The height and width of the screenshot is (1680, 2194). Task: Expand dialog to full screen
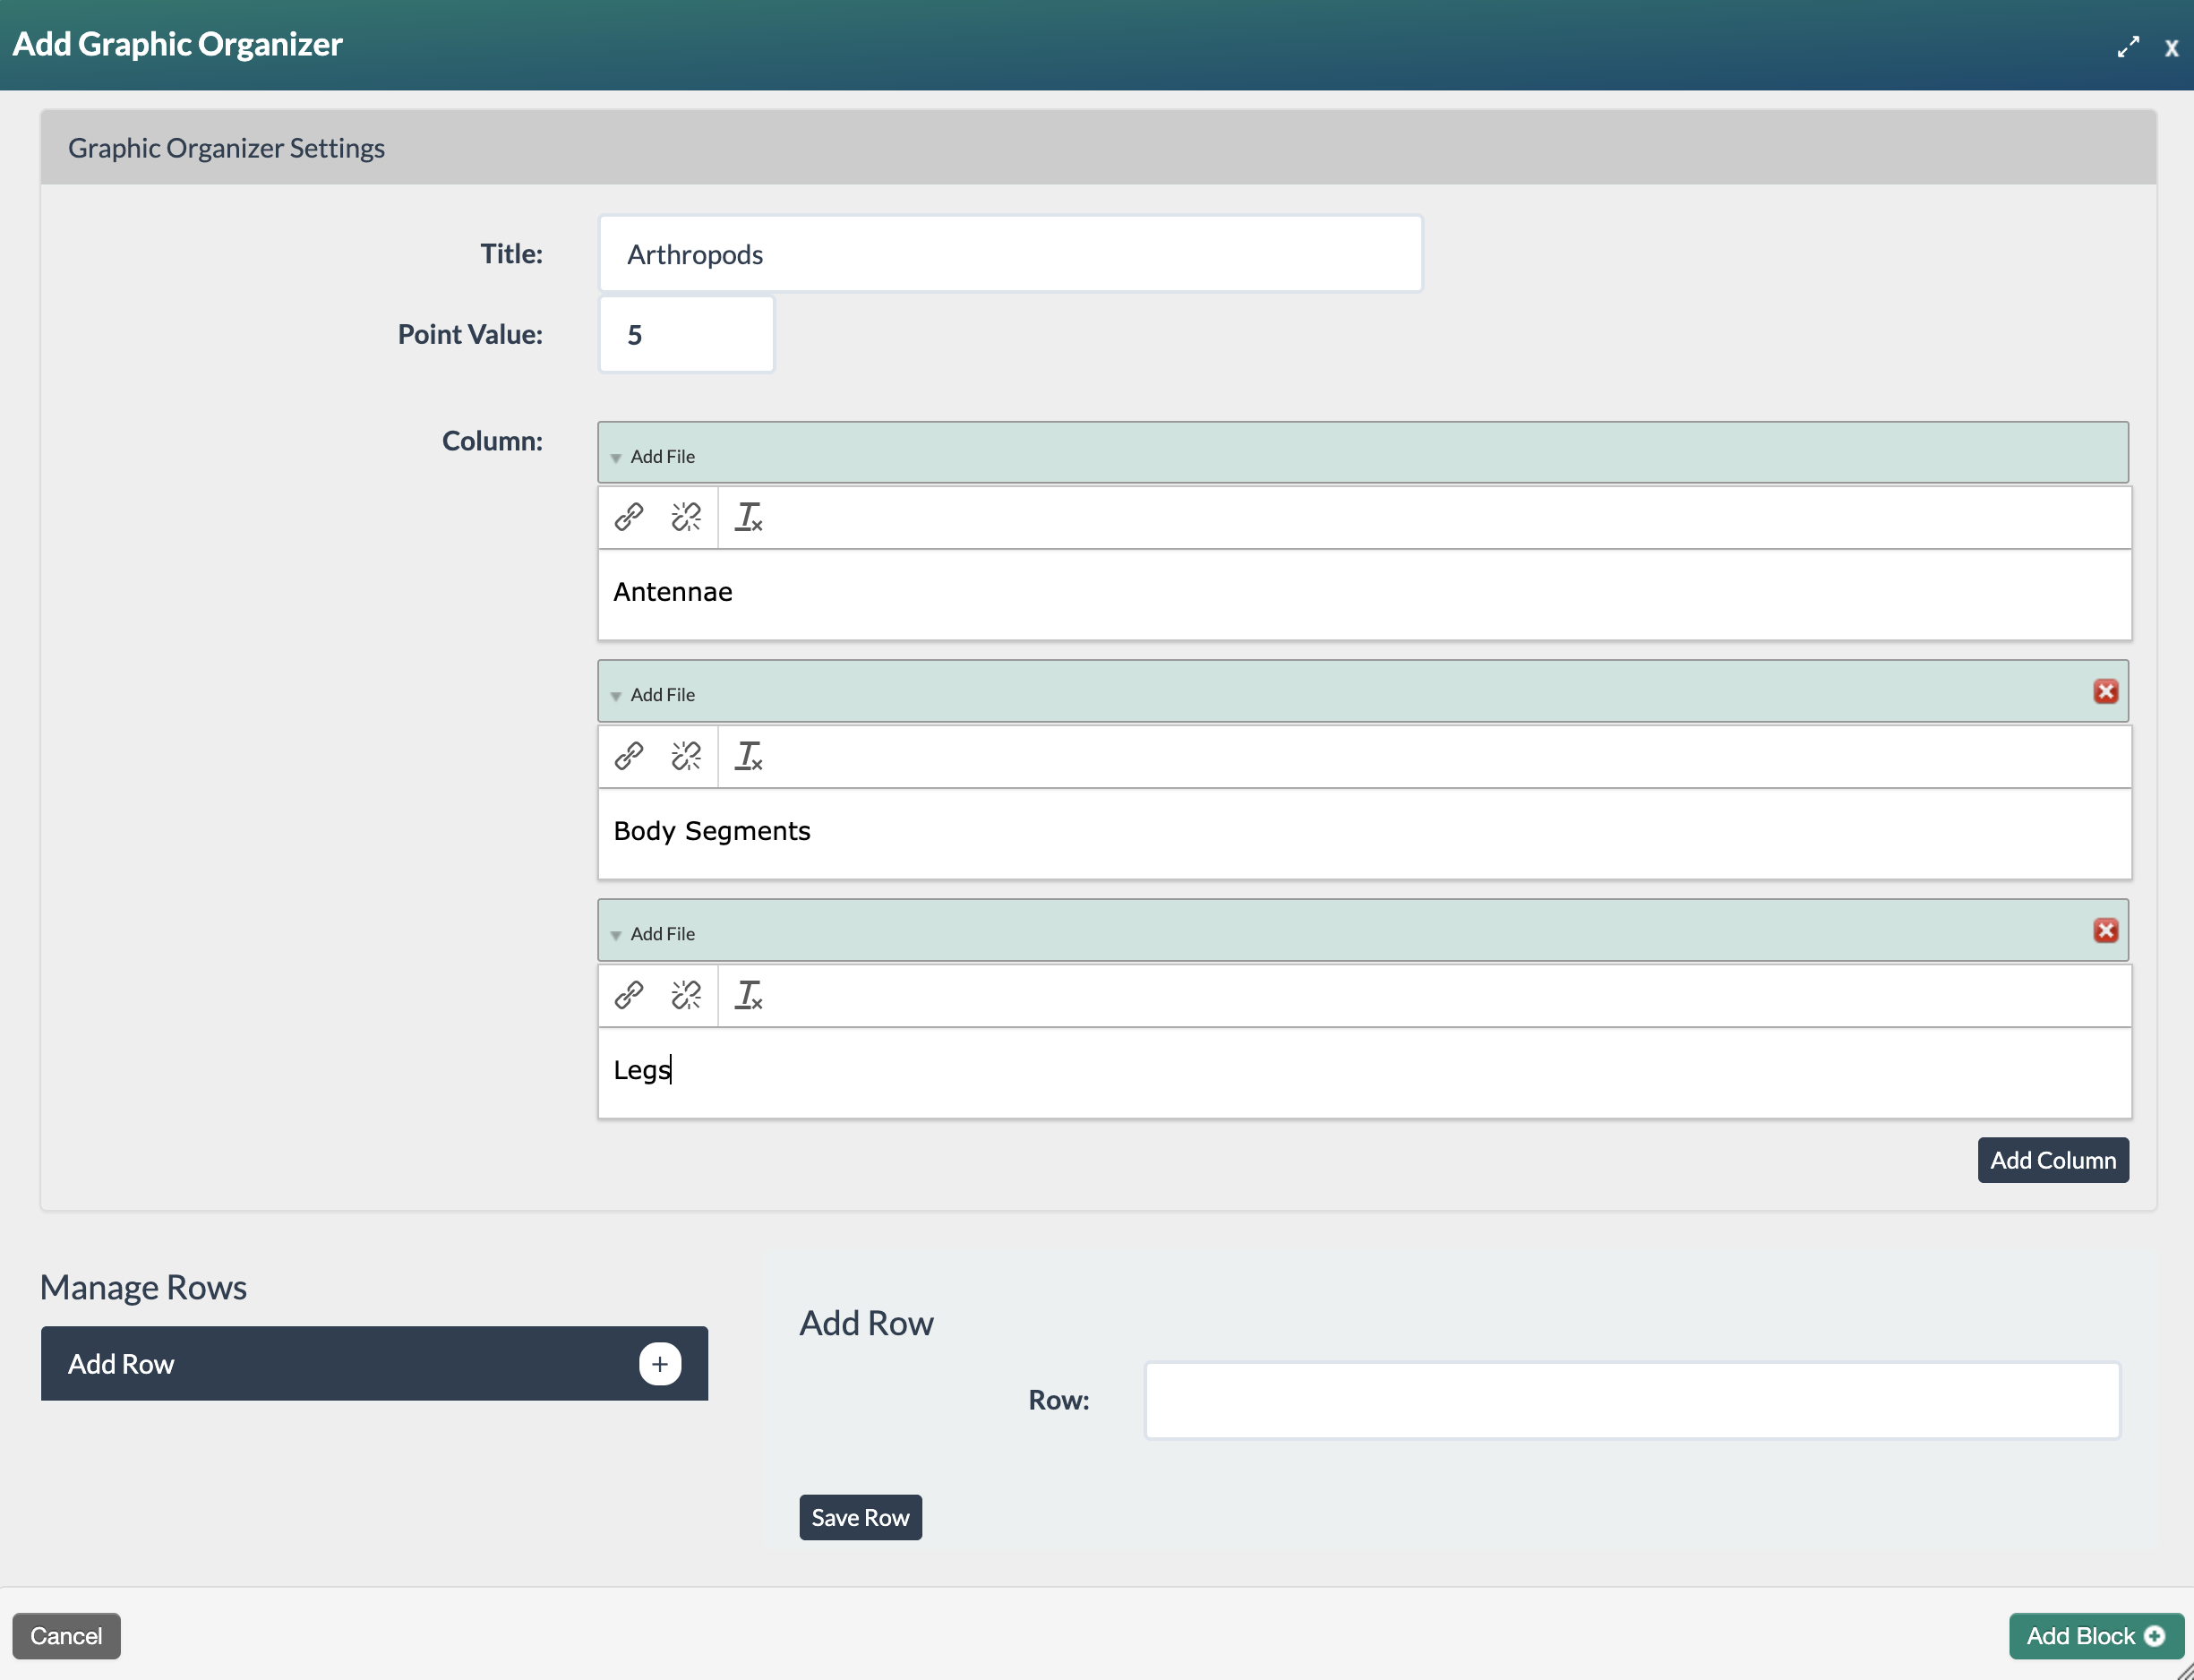[2128, 47]
